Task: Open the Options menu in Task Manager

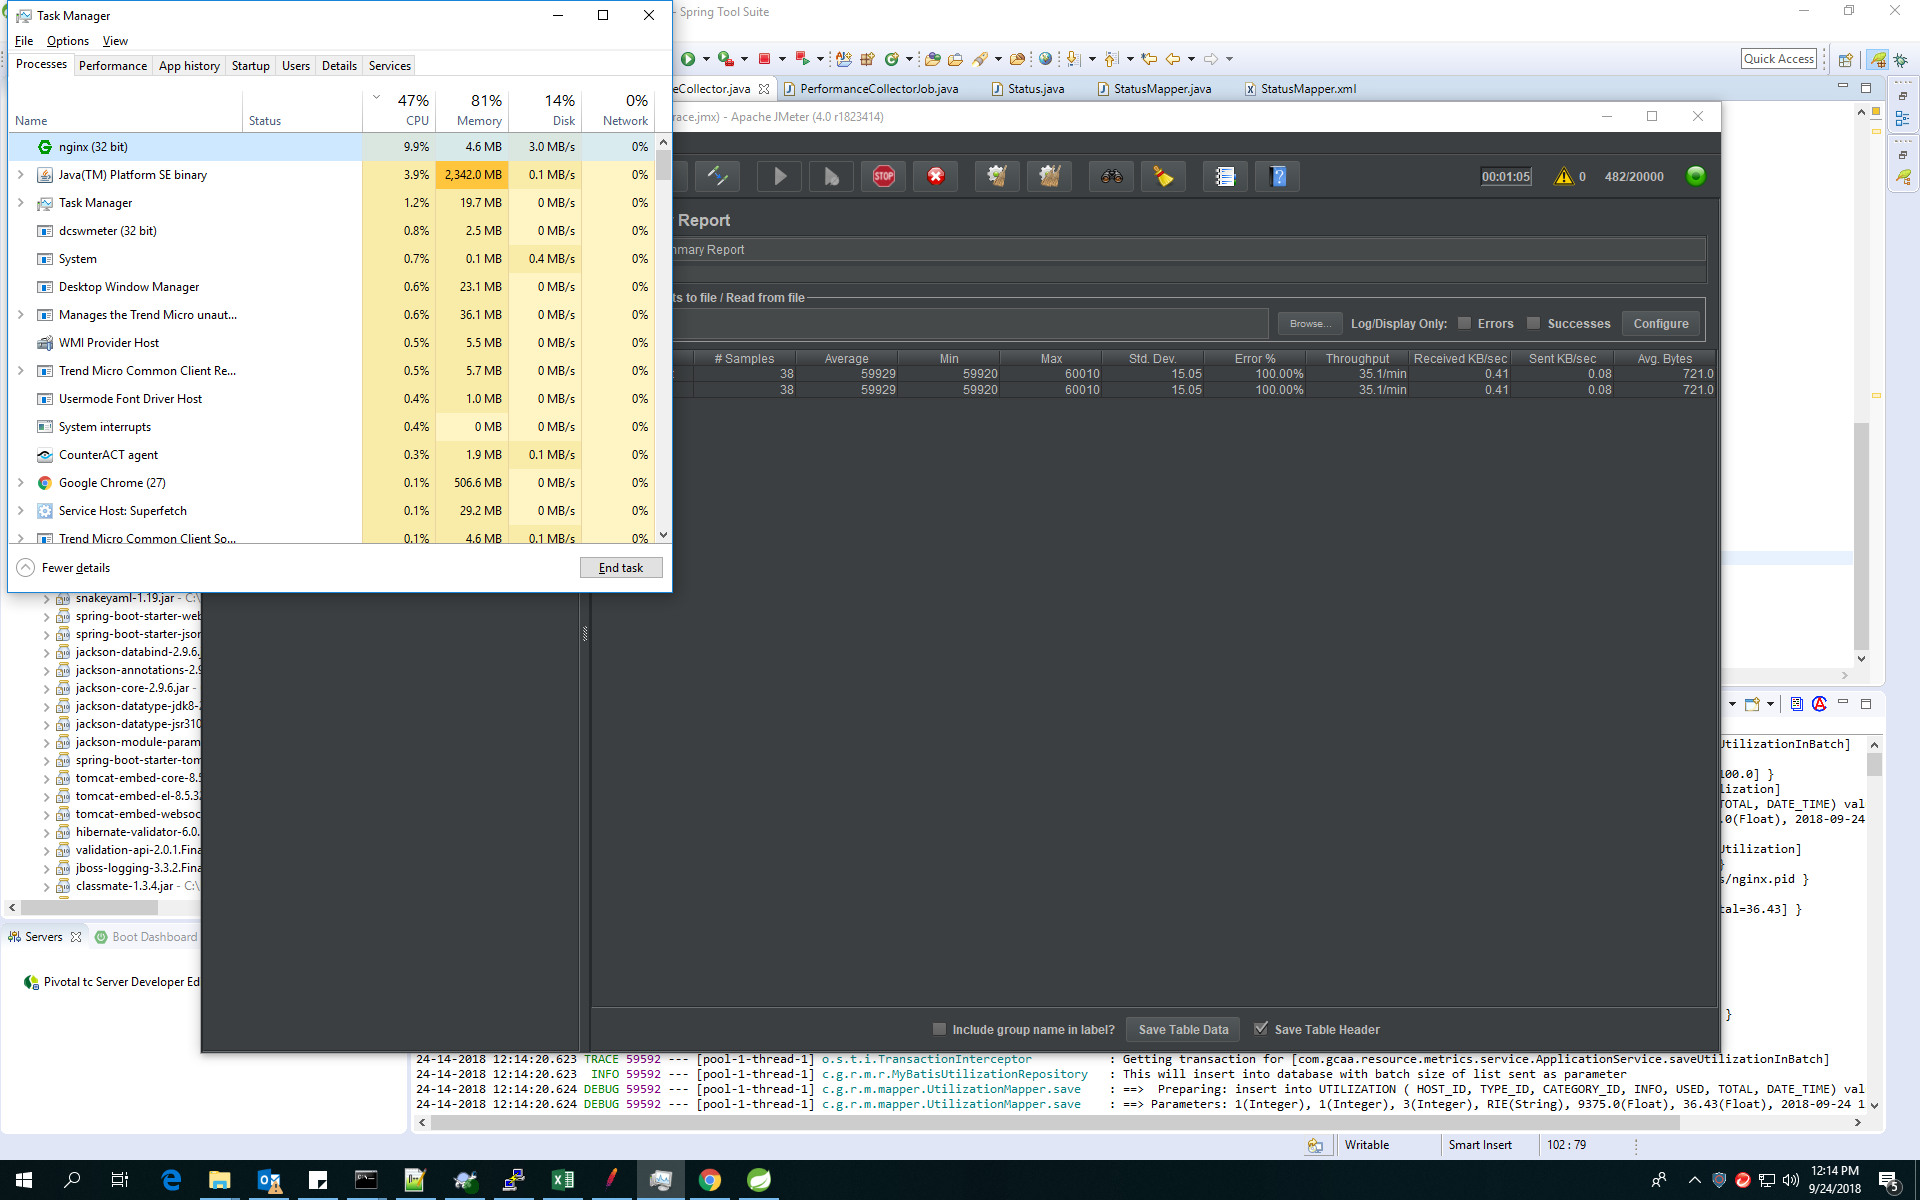Action: point(67,41)
